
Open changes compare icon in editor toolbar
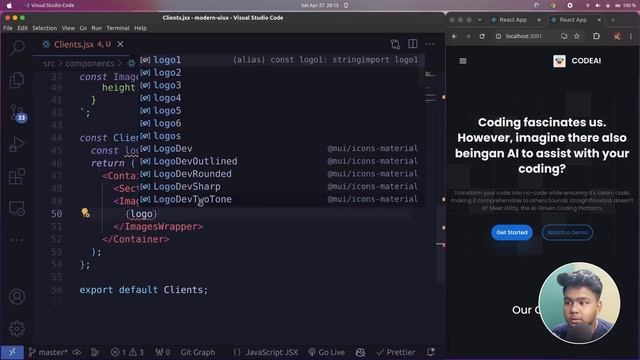(395, 44)
